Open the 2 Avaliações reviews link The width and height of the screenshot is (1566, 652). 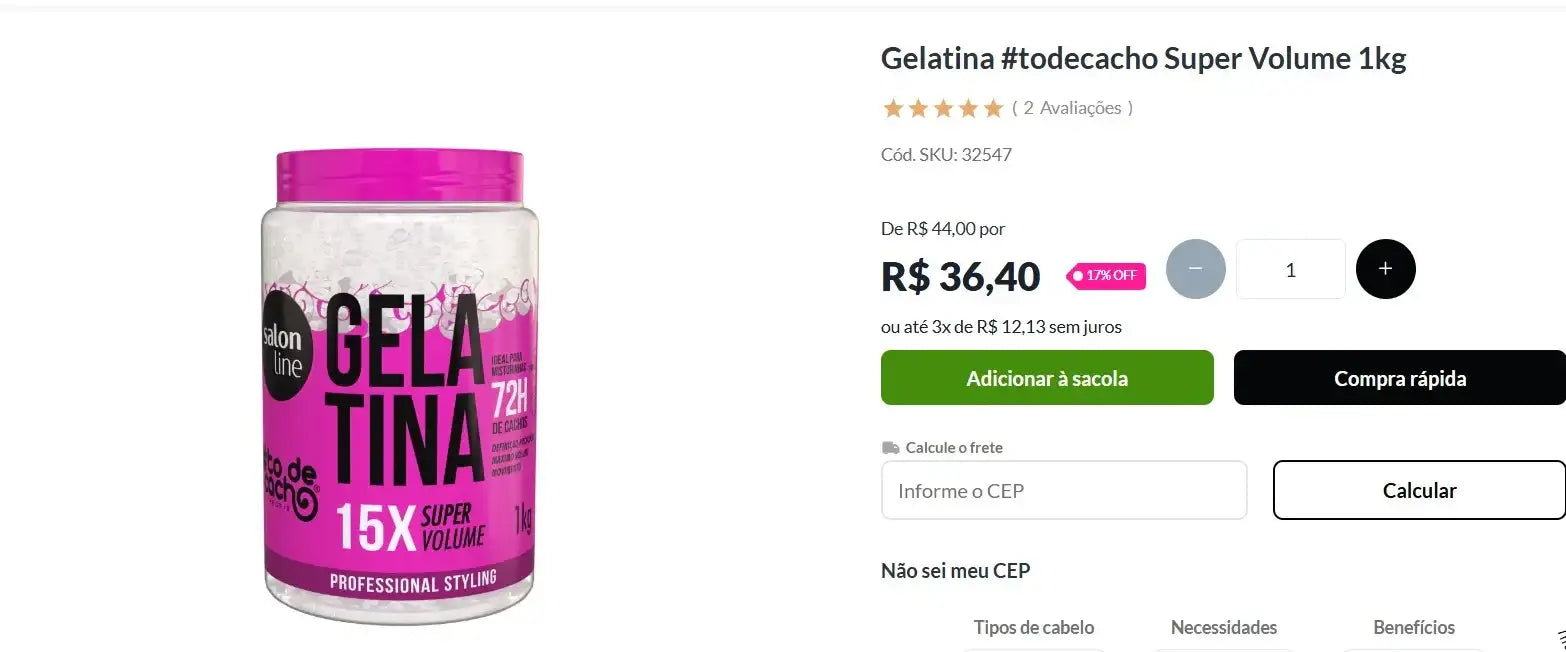1072,108
